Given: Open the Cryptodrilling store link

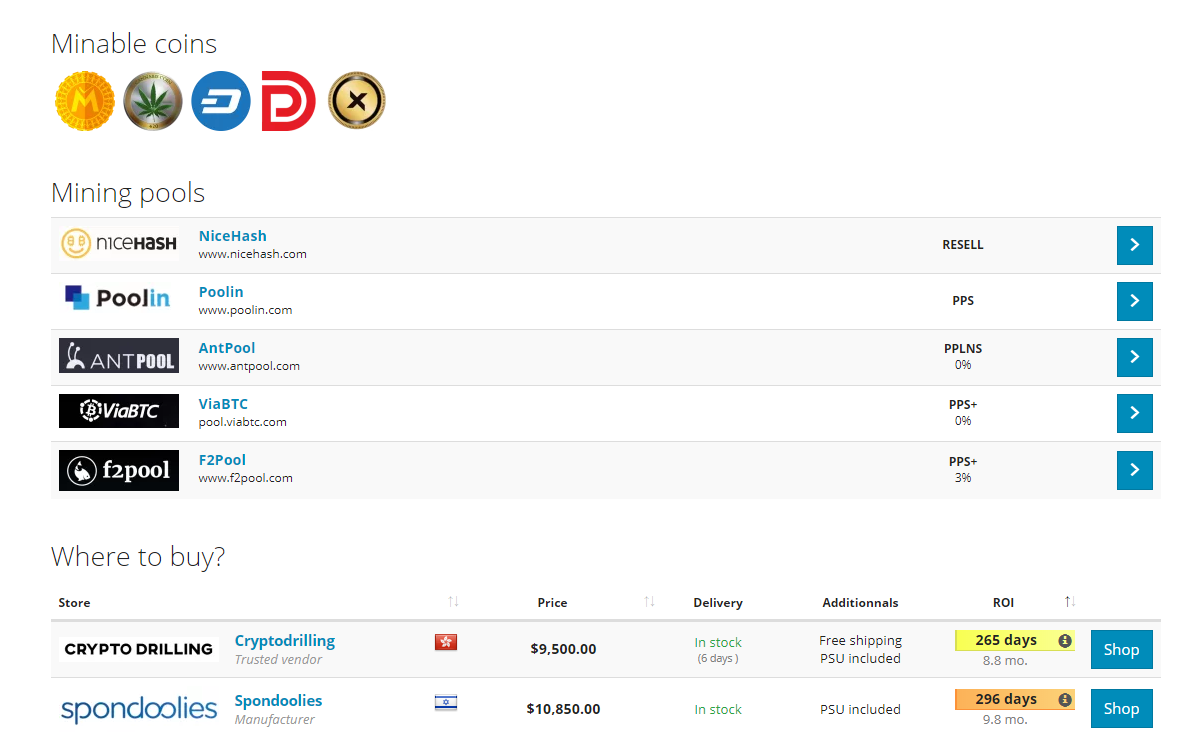Looking at the screenshot, I should [285, 641].
